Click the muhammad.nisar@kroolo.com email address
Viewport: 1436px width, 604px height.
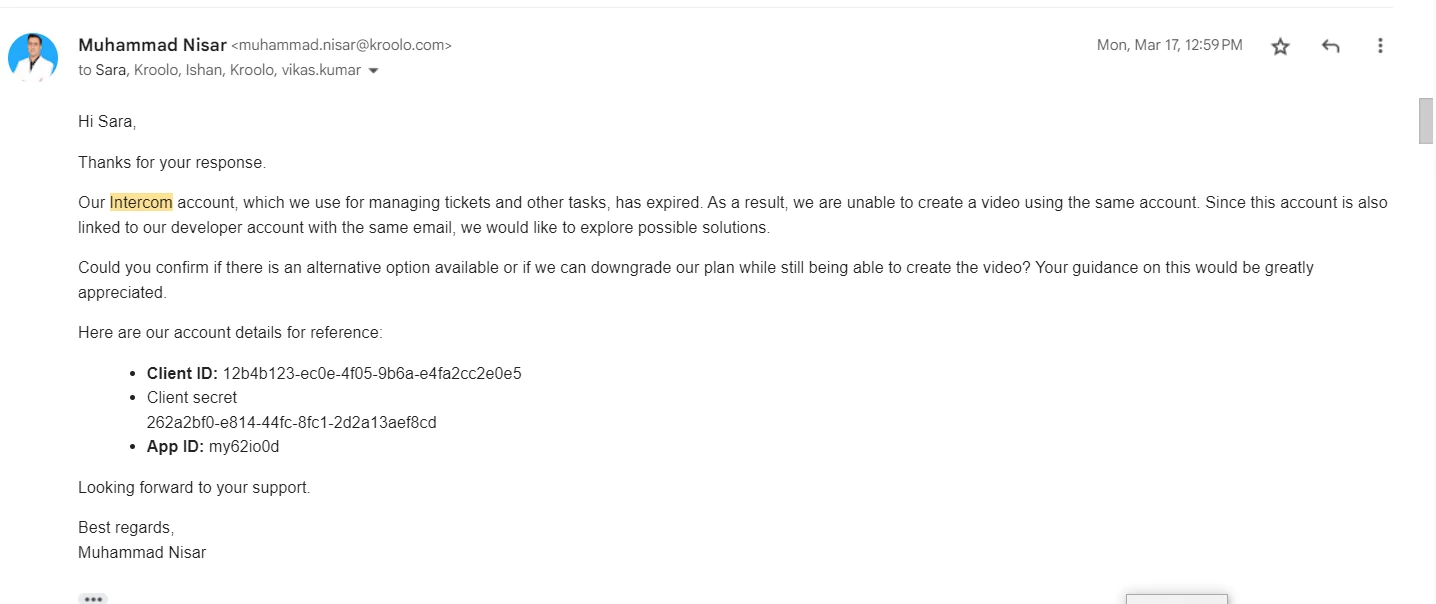click(x=341, y=46)
